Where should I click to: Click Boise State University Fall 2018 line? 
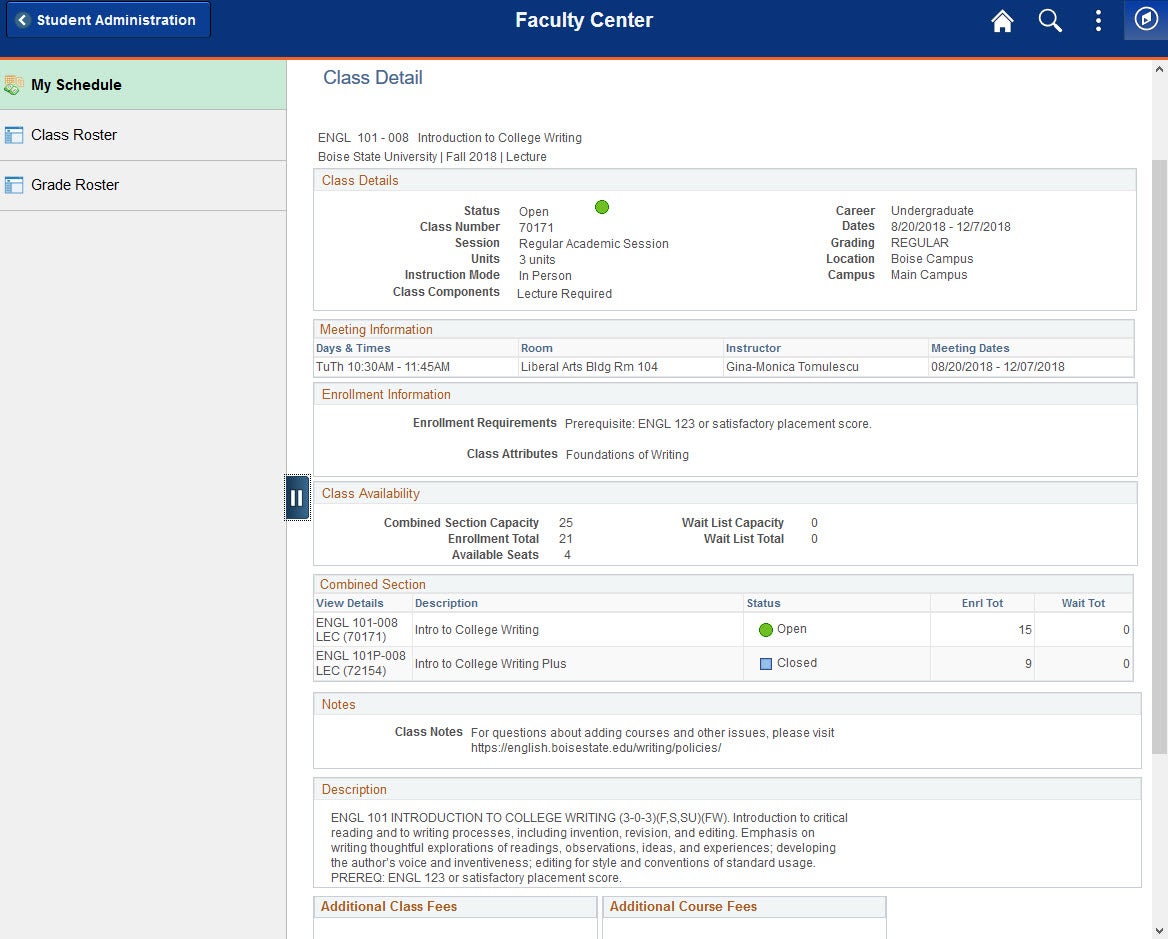coord(432,156)
